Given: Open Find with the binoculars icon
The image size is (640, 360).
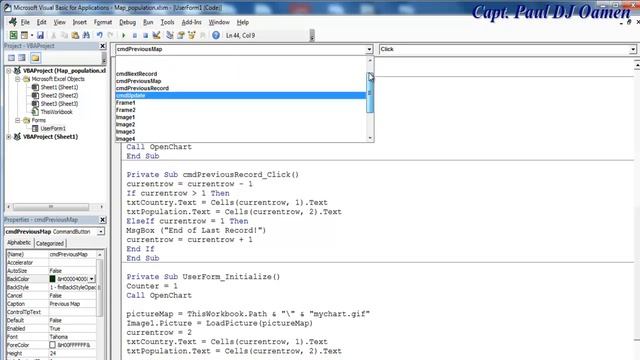Looking at the screenshot, I should click(x=86, y=36).
